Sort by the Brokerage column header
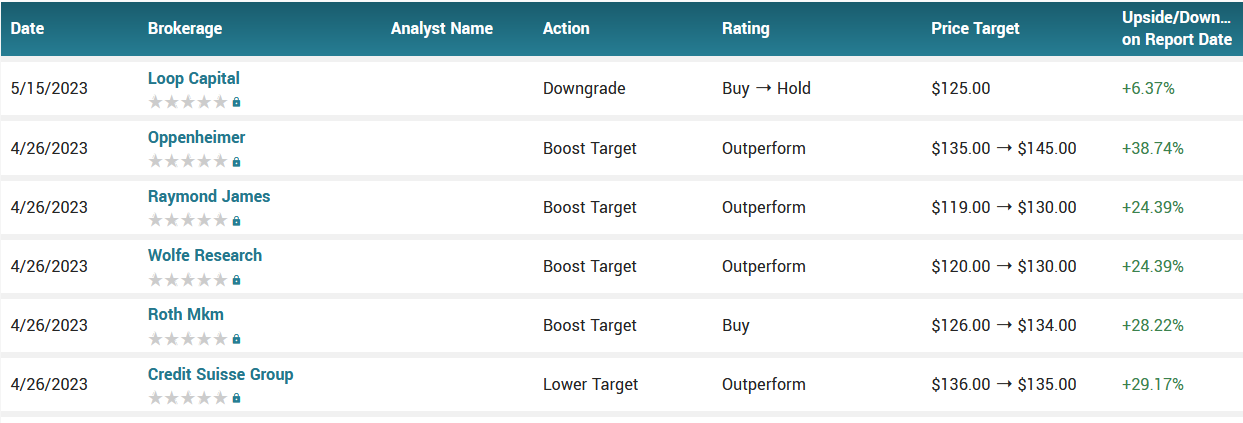This screenshot has width=1243, height=423. click(185, 28)
